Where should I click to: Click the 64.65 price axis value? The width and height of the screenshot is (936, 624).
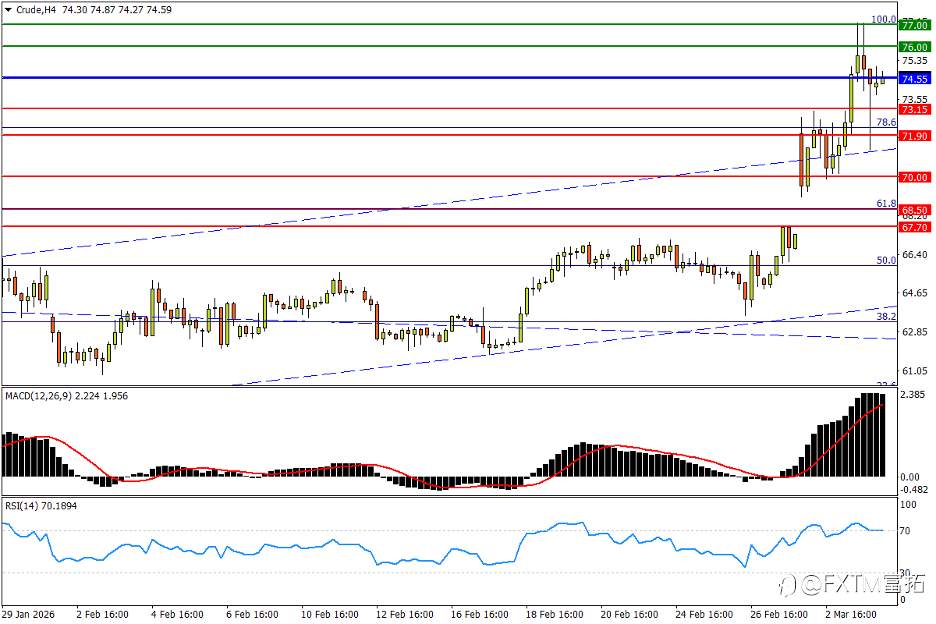pos(915,293)
